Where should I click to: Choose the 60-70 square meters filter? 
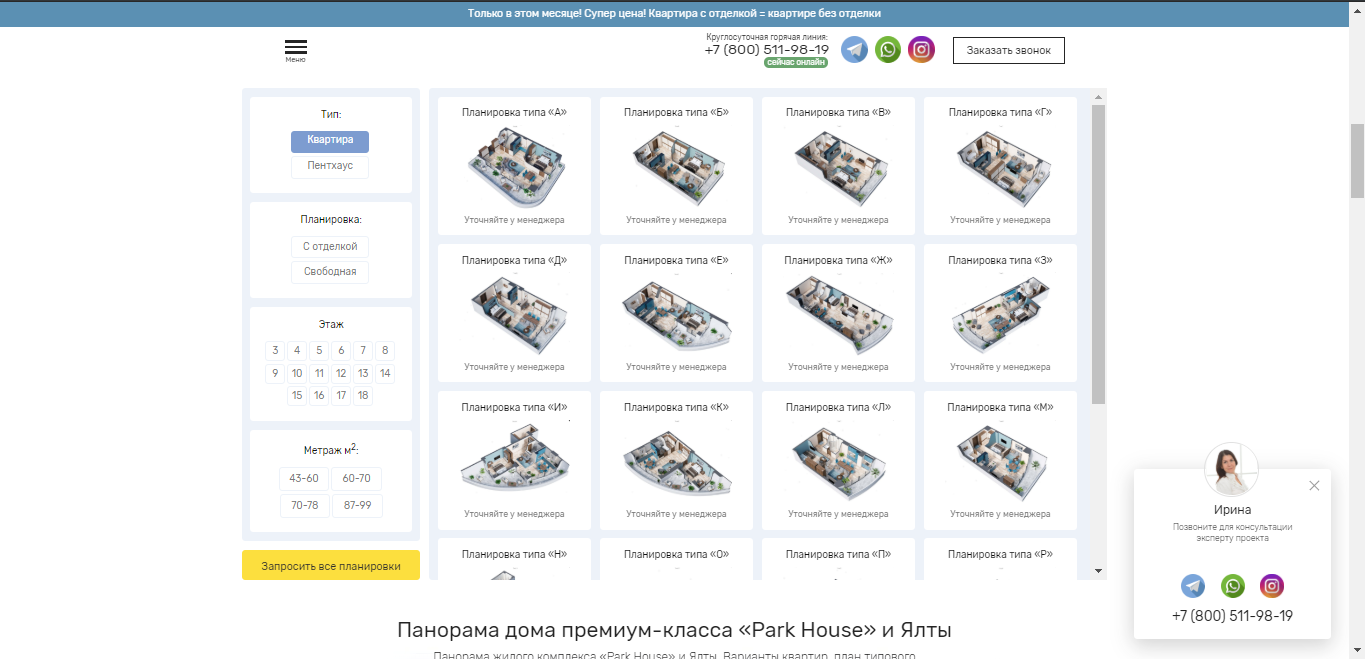pyautogui.click(x=357, y=478)
